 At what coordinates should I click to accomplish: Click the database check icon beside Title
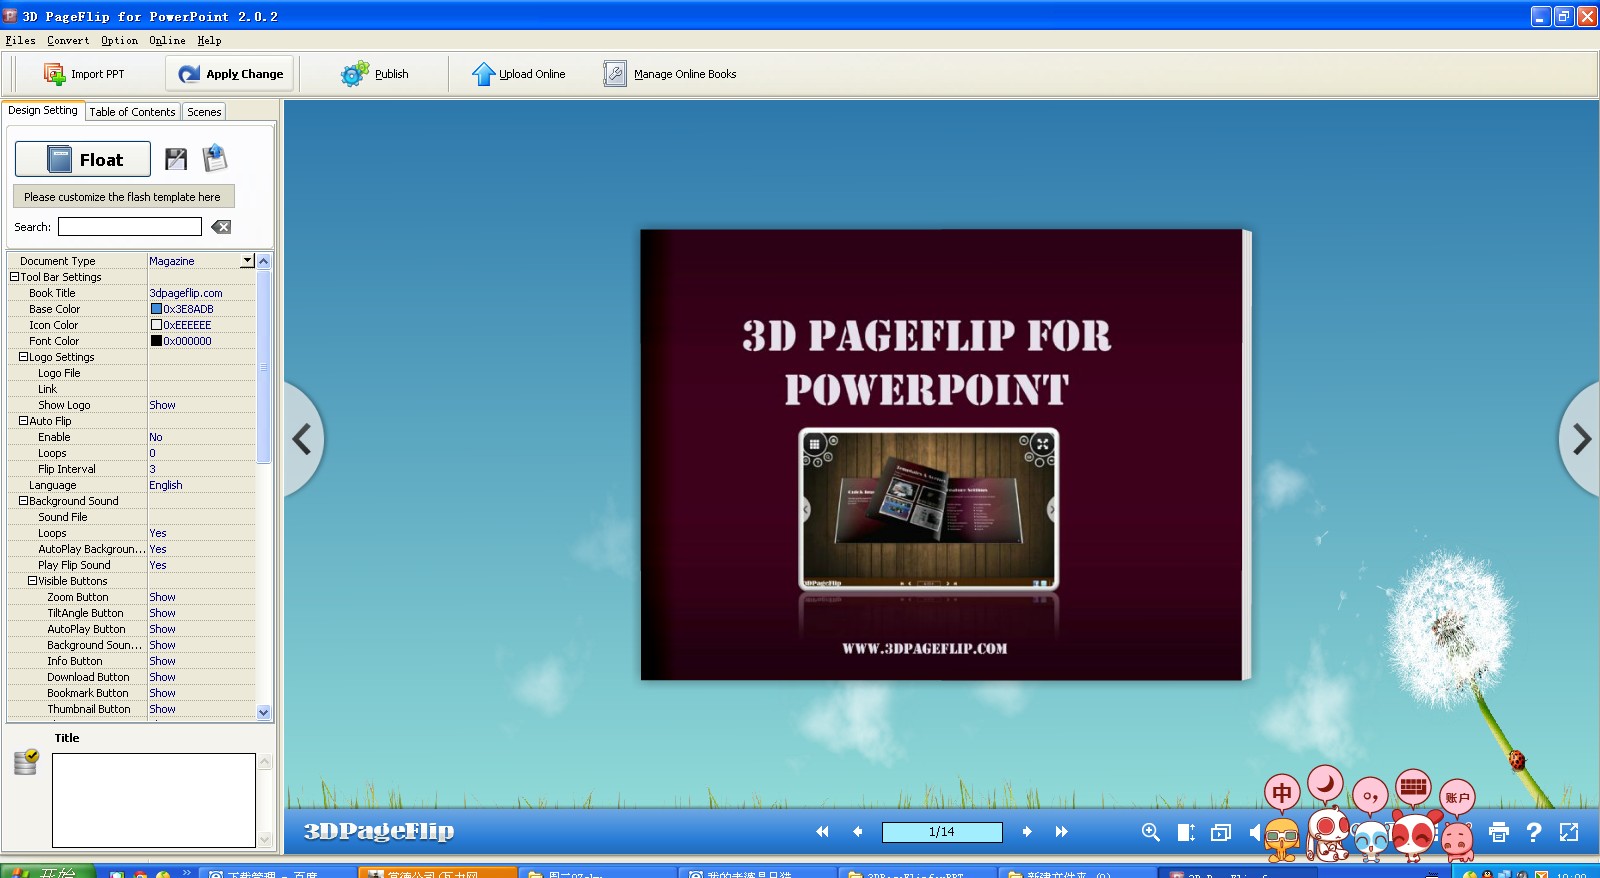click(26, 762)
